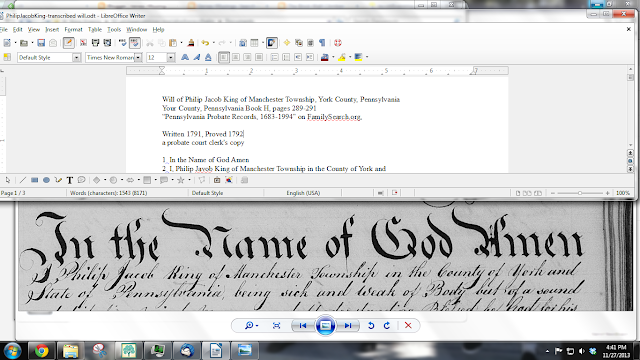Choose the Ellipse drawing tool
Image resolution: width=640 pixels, height=360 pixels.
47,180
